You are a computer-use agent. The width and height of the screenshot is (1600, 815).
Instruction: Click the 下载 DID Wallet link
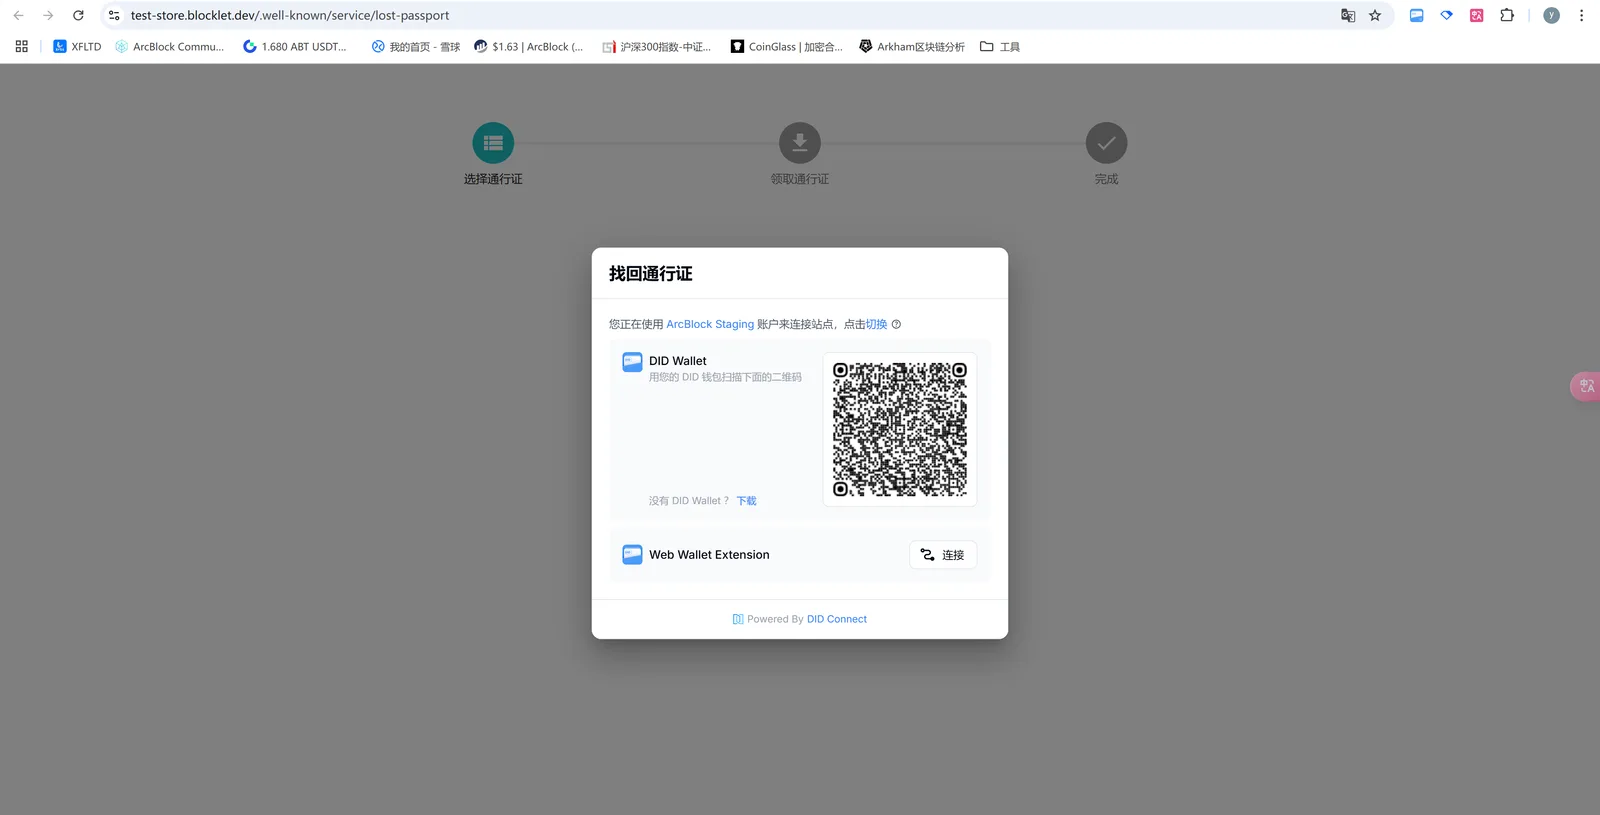pyautogui.click(x=747, y=501)
